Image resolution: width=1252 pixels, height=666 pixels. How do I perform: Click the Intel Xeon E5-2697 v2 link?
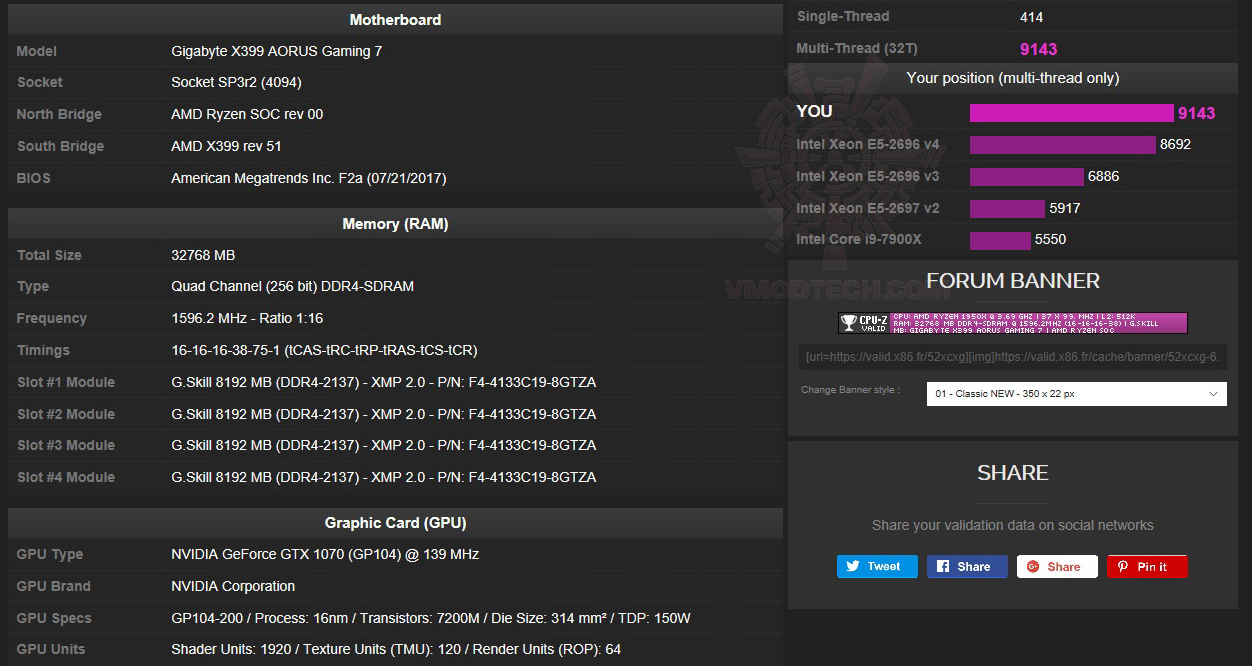[868, 208]
